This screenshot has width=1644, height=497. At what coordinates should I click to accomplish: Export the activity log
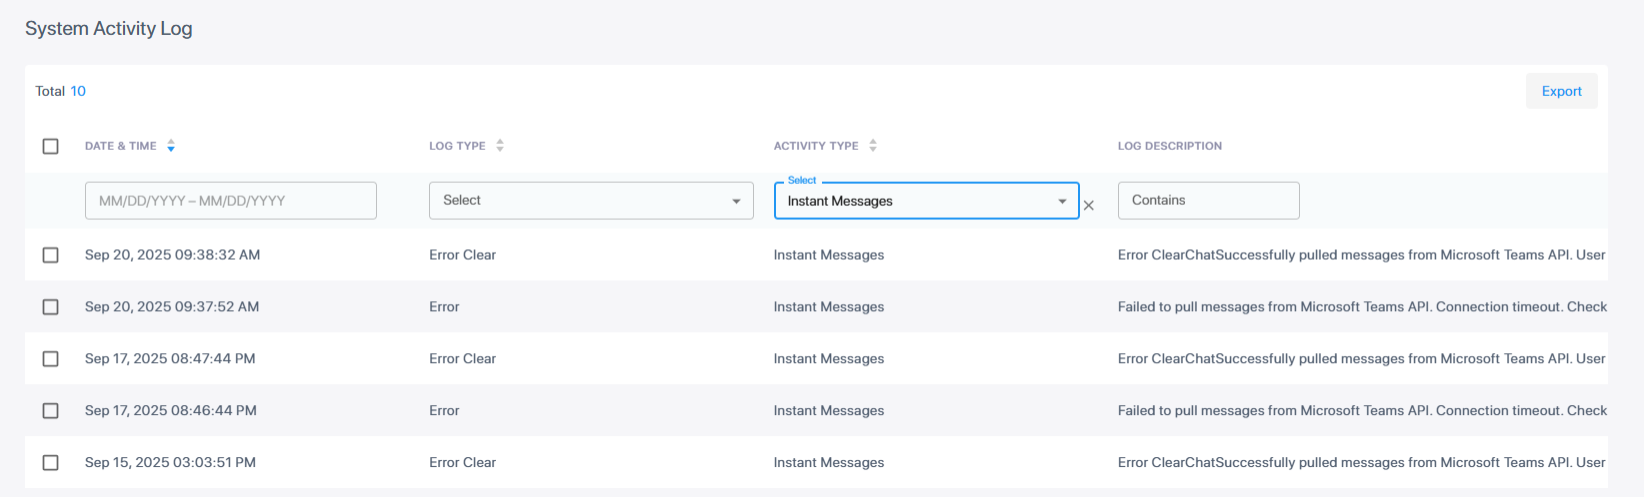tap(1561, 91)
